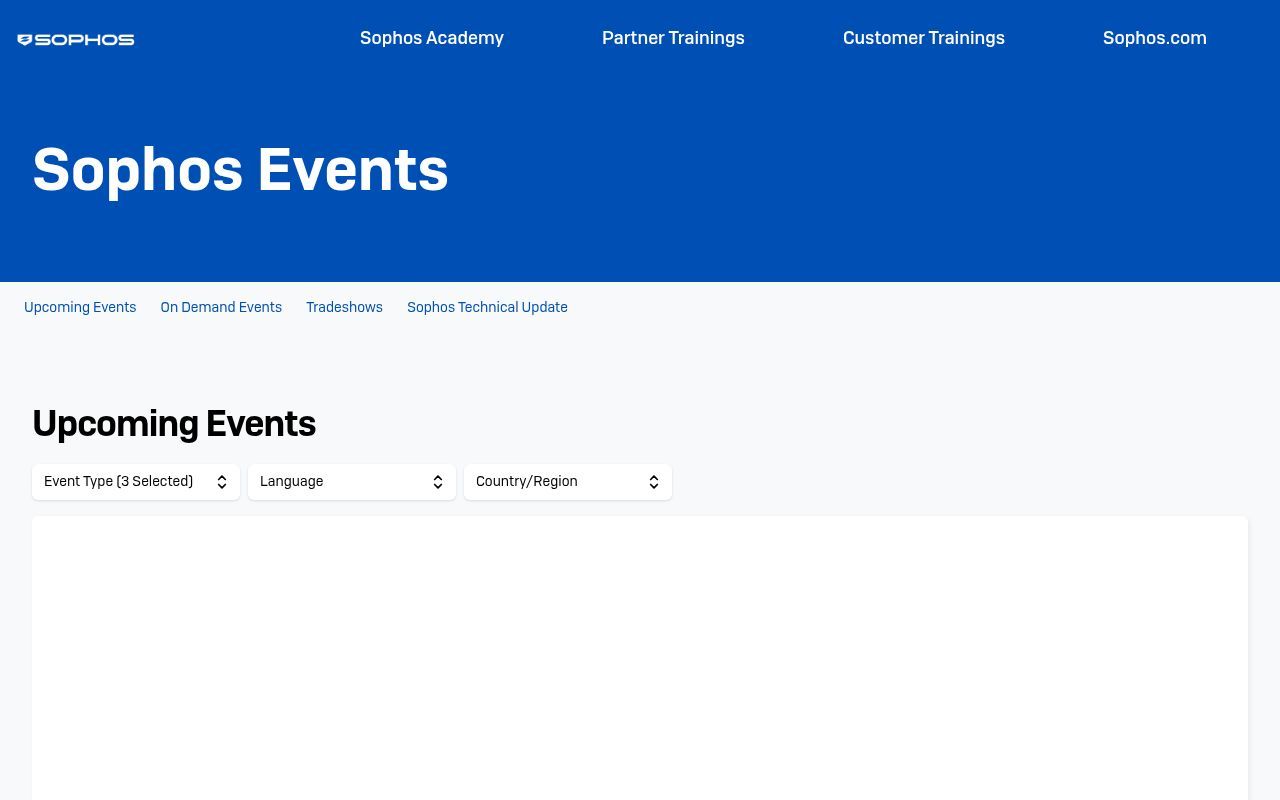Screen dimensions: 1280x800
Task: Open the Language filter dropdown
Action: (352, 482)
